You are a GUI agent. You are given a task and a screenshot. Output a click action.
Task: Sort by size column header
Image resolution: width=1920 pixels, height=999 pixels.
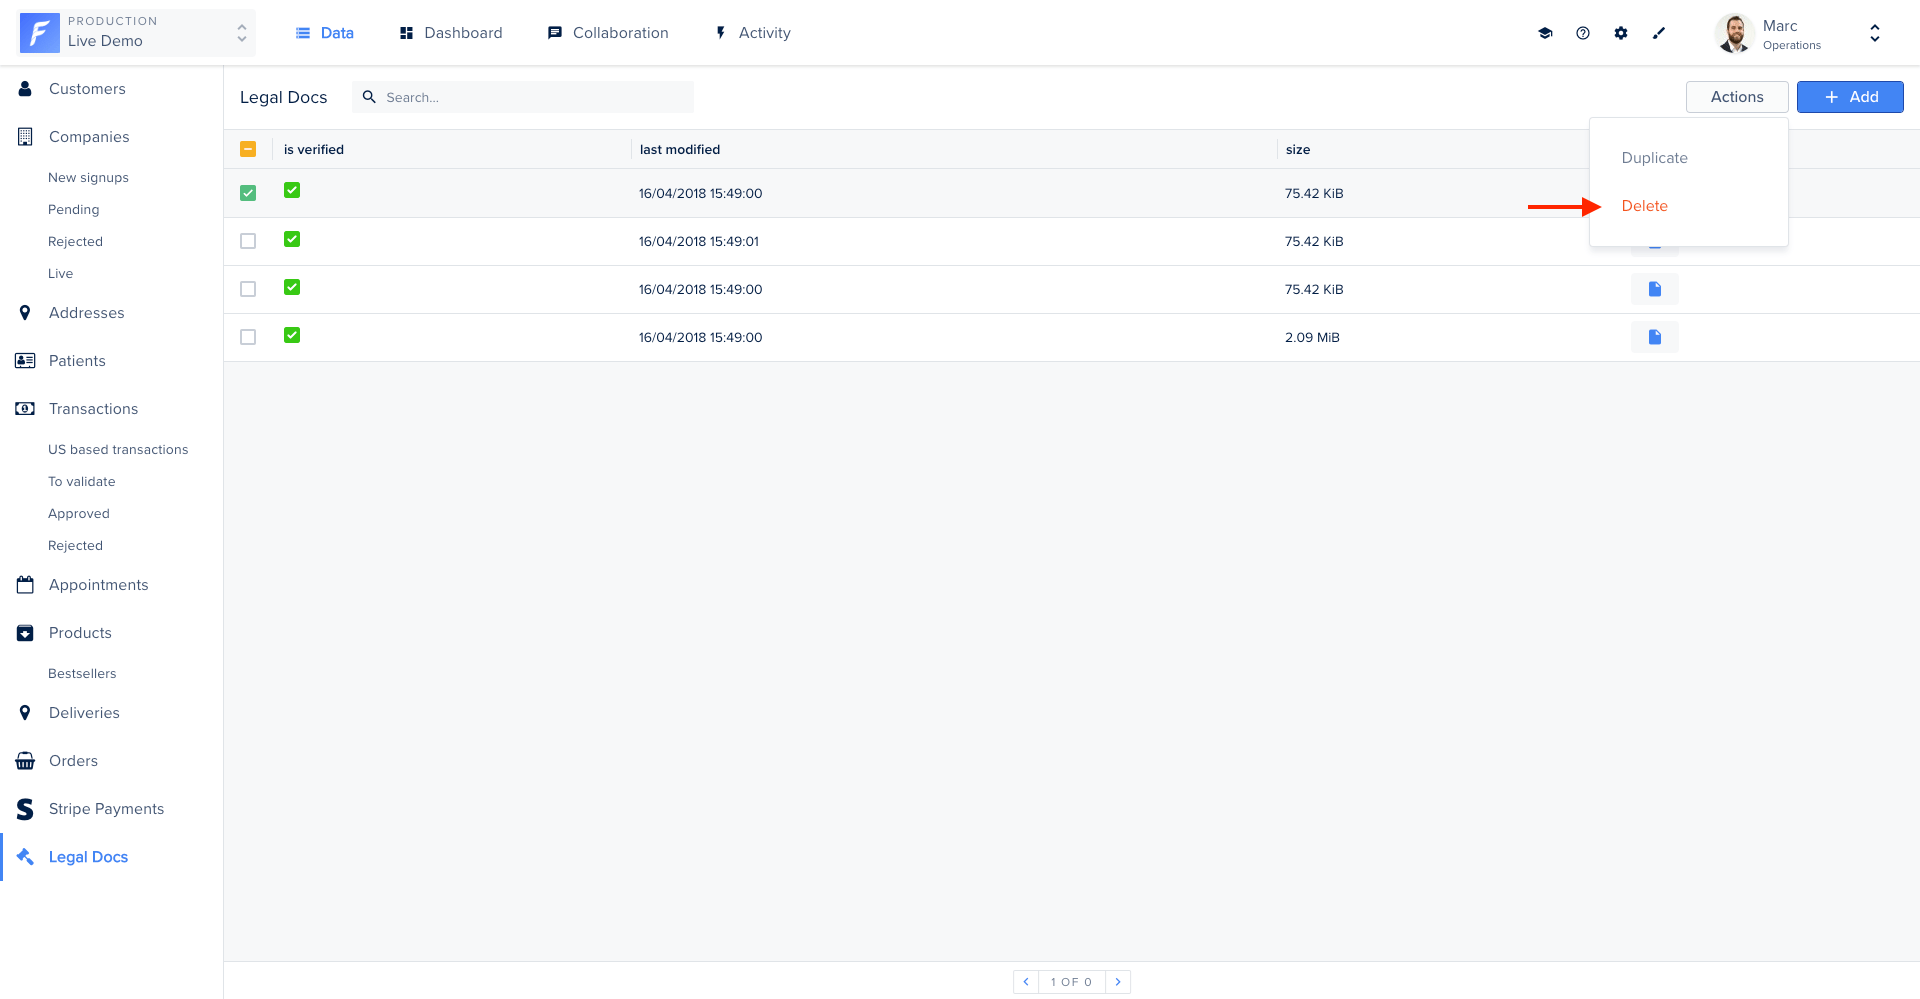1298,149
